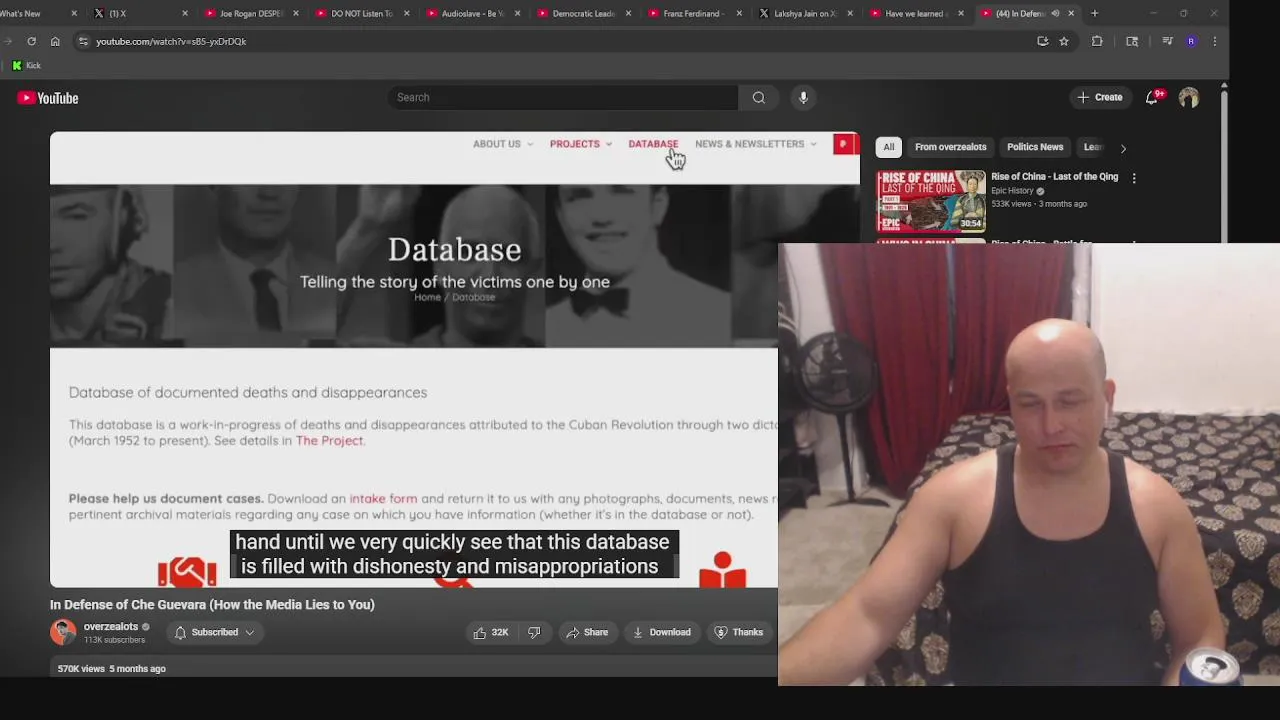Show more filter chips with right arrow

coord(1123,148)
